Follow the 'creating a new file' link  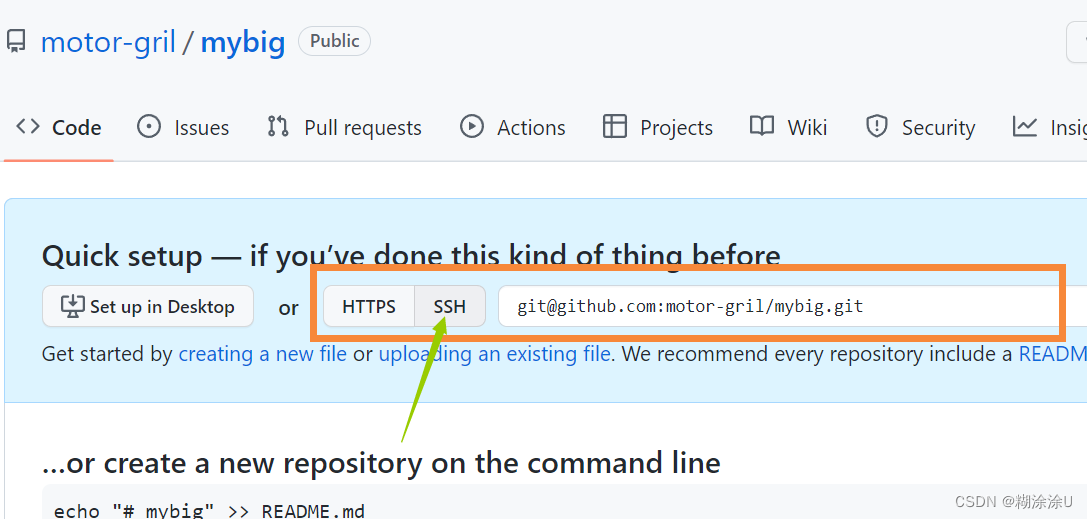263,354
